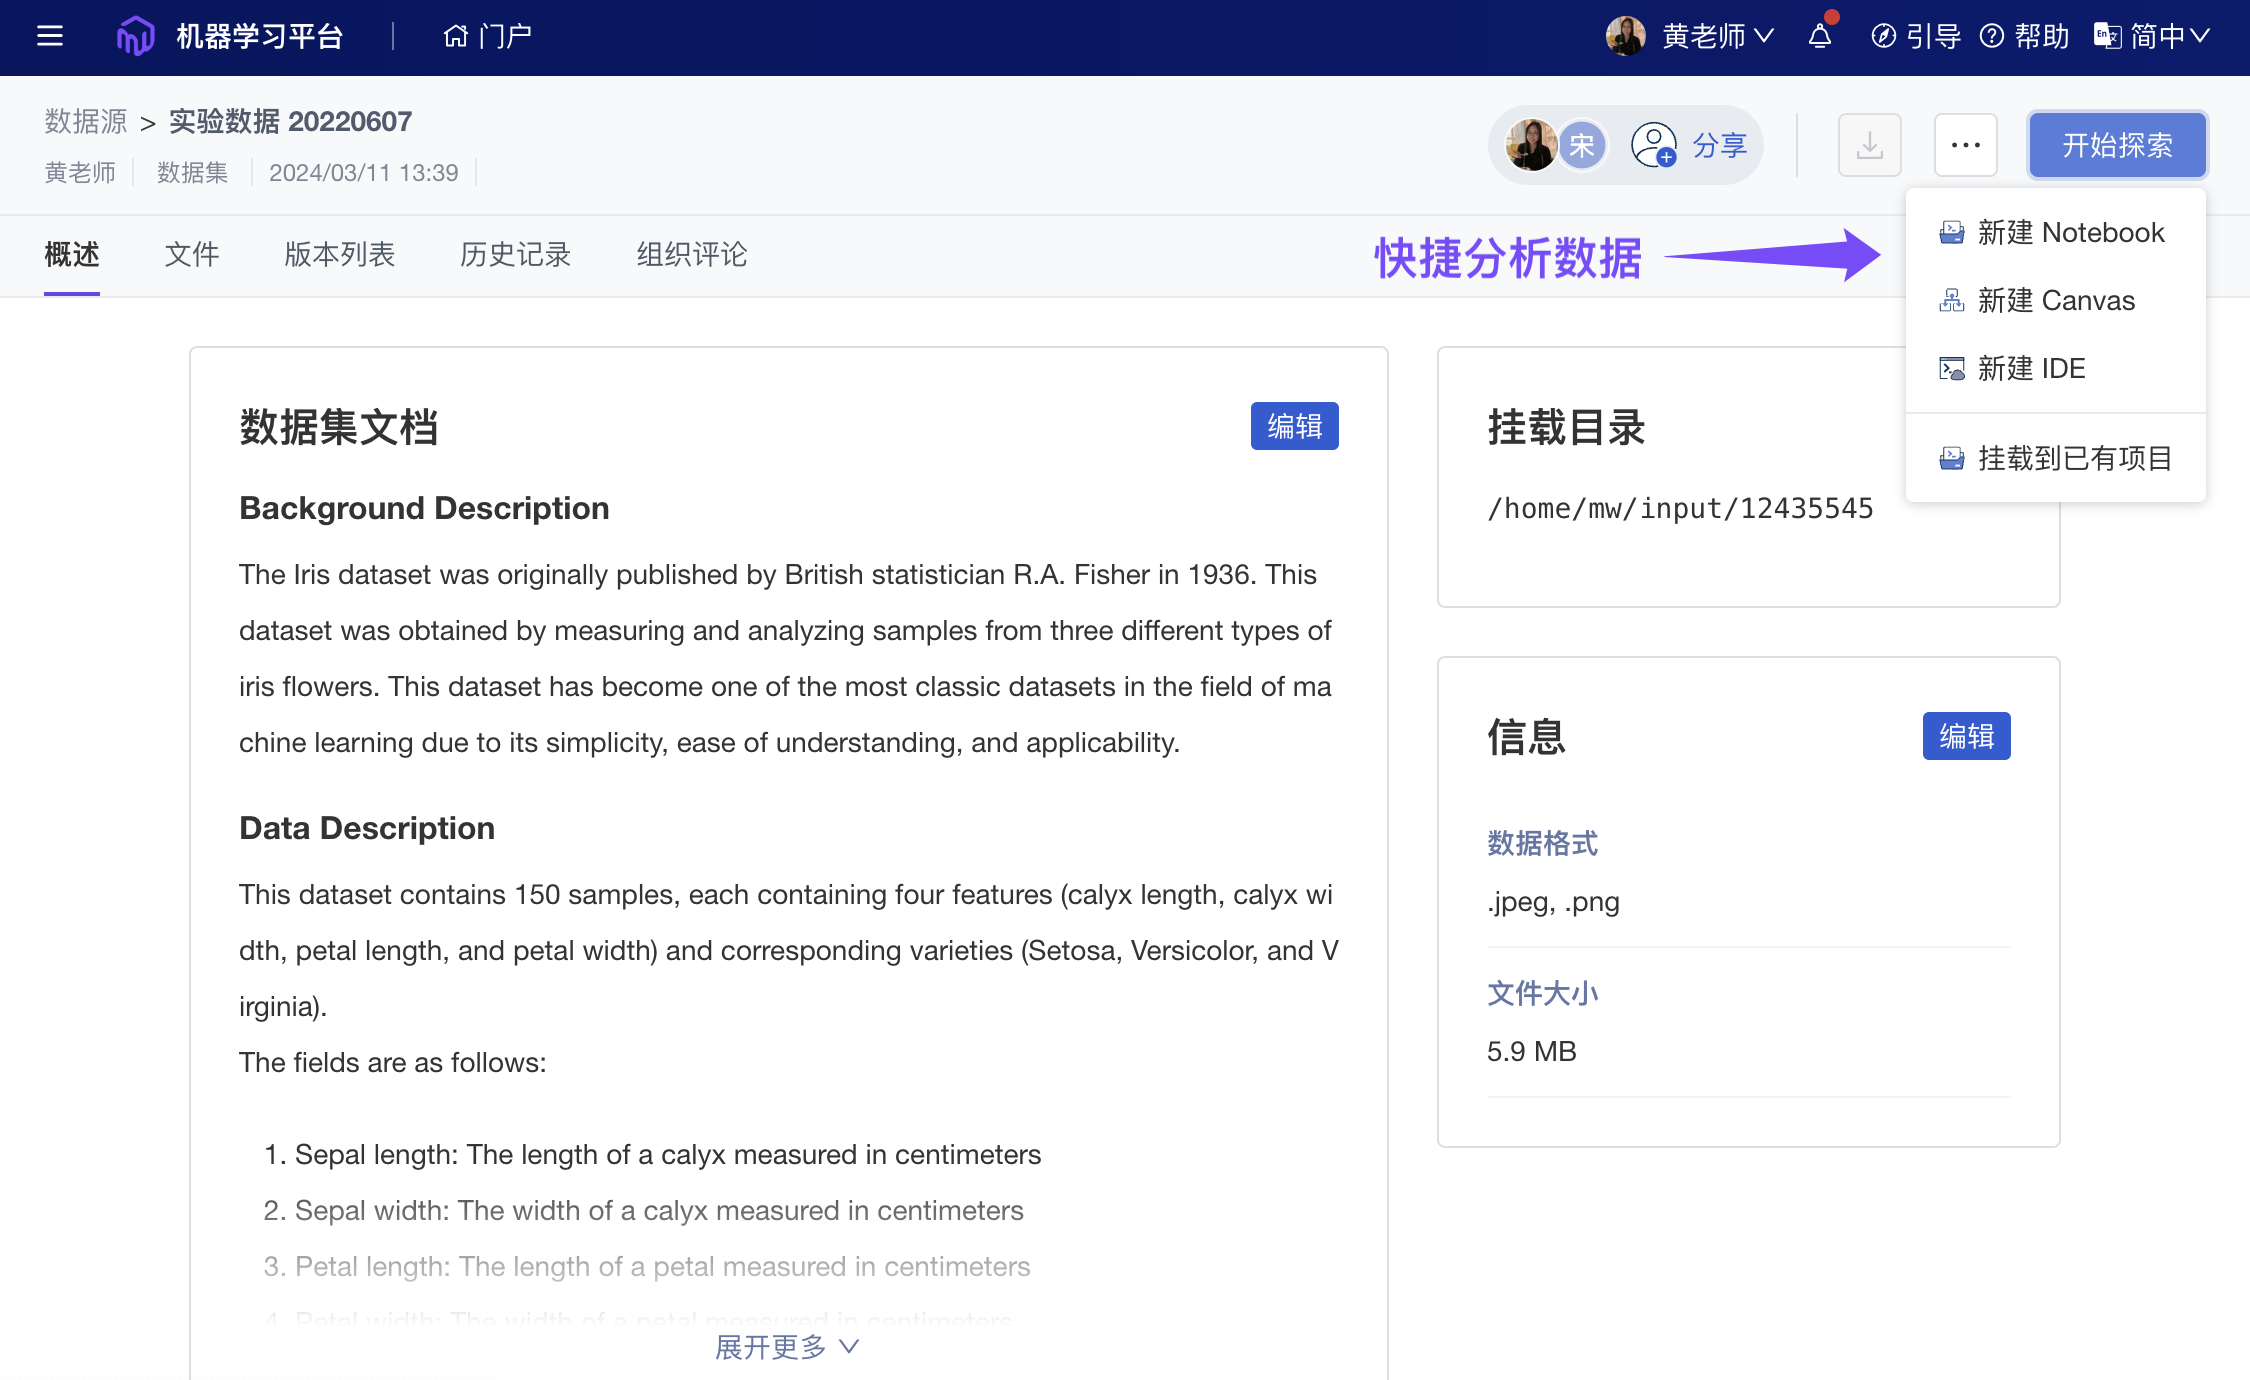
Task: Click the 开始探索 button
Action: coord(2117,144)
